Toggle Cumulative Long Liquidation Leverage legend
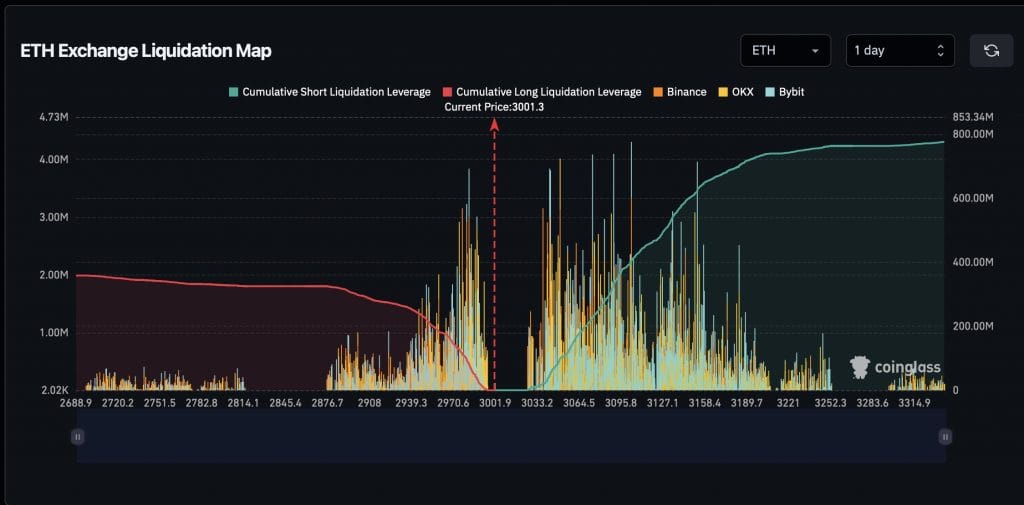1024x505 pixels. pyautogui.click(x=542, y=92)
